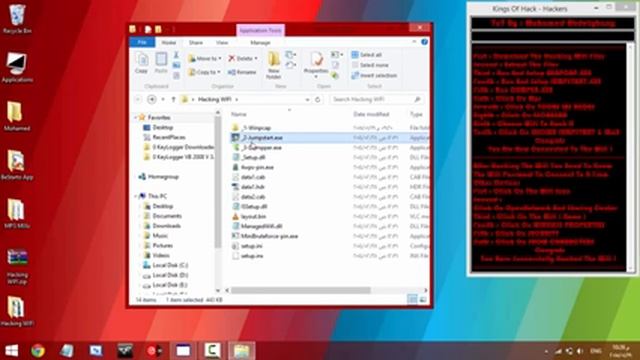Open Downloads under This PC
This screenshot has width=640, height=360.
click(x=162, y=226)
